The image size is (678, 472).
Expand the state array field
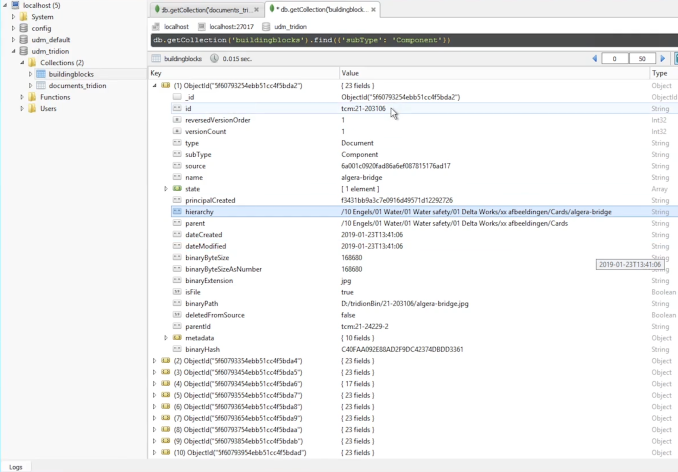click(166, 188)
